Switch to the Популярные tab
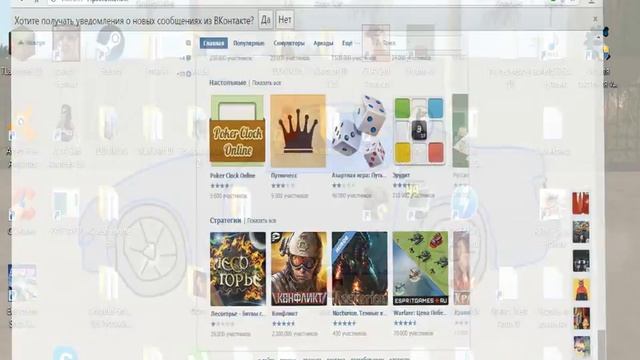Viewport: 640px width, 360px height. point(249,43)
